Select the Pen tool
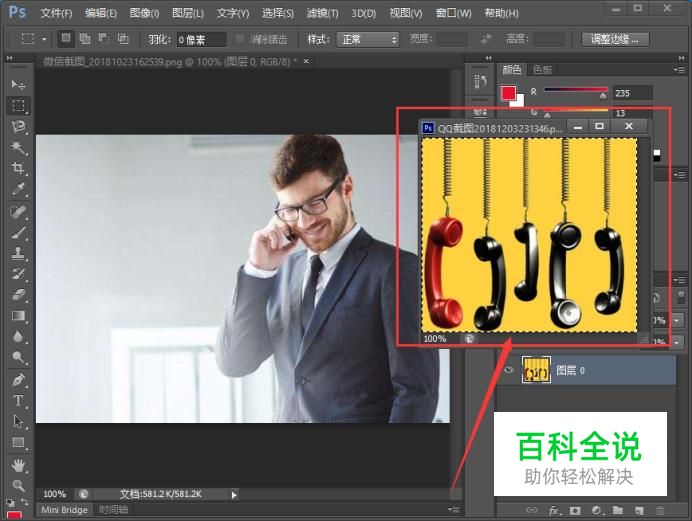Image resolution: width=692 pixels, height=521 pixels. [18, 379]
